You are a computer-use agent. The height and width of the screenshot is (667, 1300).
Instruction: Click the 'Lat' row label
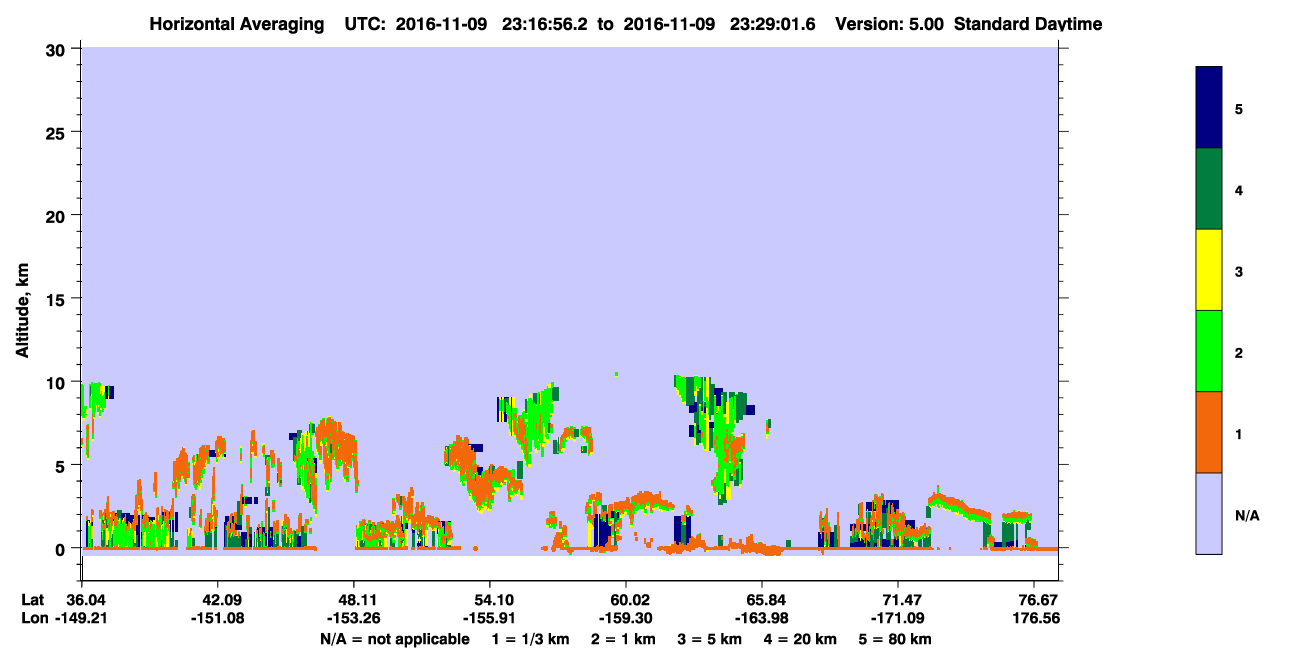click(x=33, y=600)
